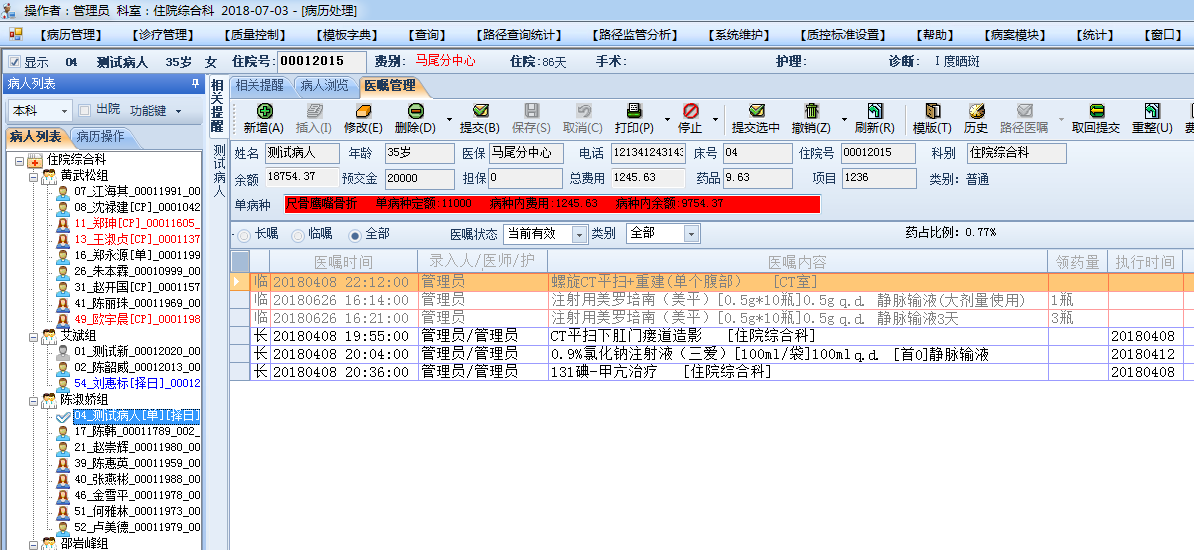Select the 临嘱 radio button
This screenshot has width=1194, height=550.
[298, 235]
